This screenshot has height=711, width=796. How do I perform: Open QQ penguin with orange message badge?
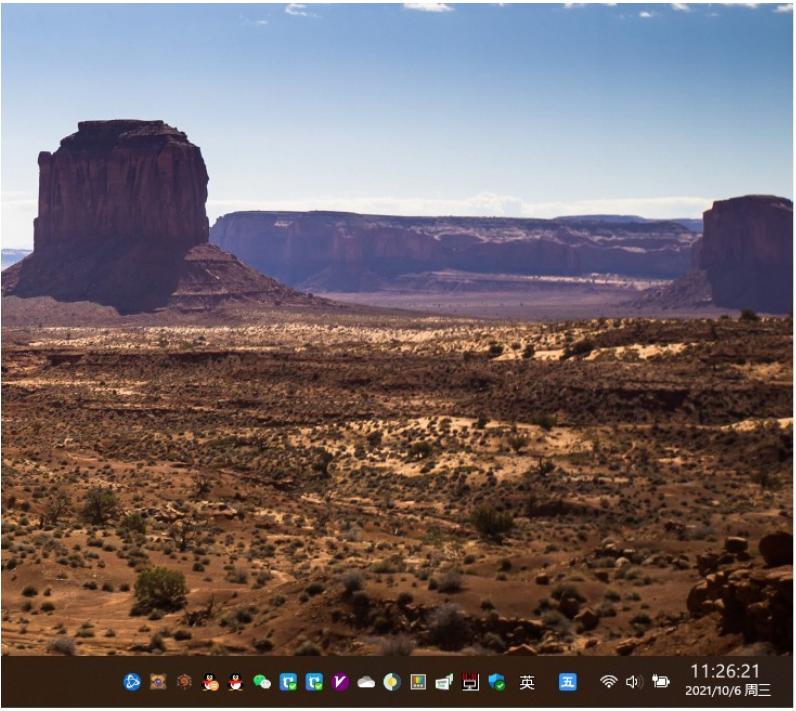tap(210, 682)
